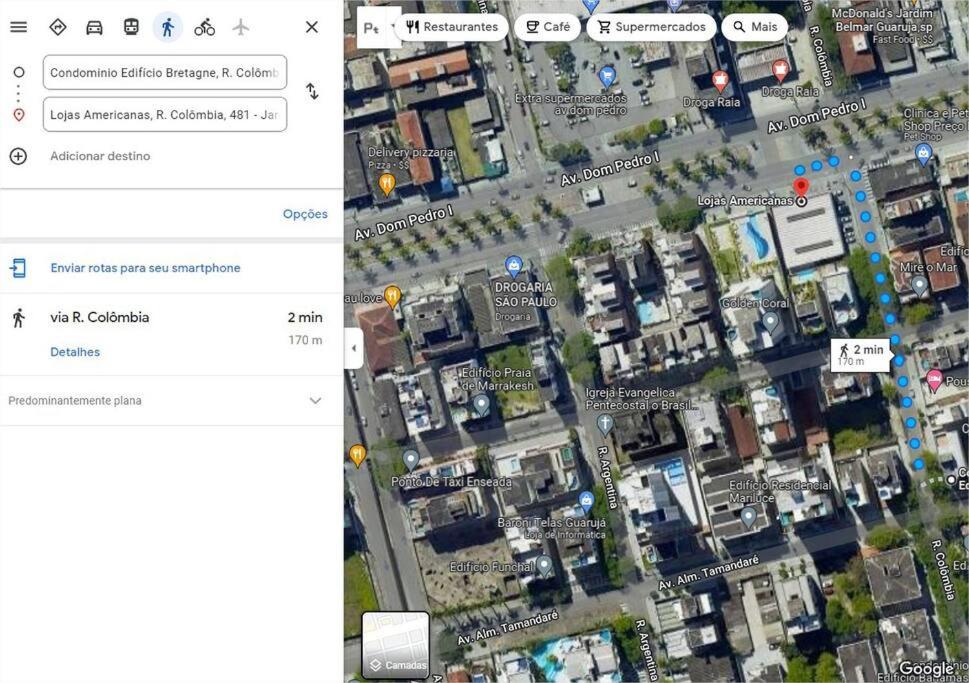Select the driving travel mode icon
The image size is (969, 683).
coord(94,27)
